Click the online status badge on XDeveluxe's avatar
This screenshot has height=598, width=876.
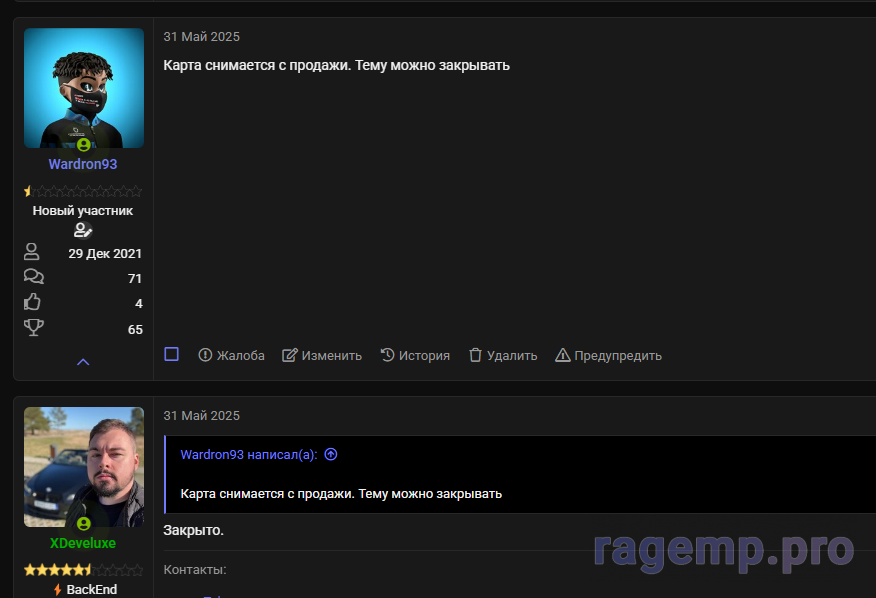pyautogui.click(x=84, y=524)
